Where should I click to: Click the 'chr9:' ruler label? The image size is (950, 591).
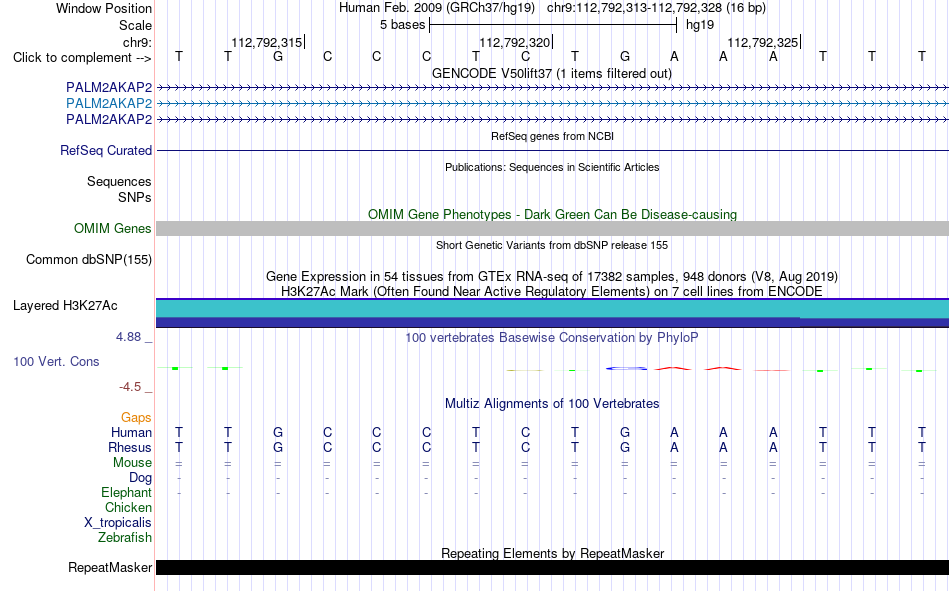pos(137,42)
